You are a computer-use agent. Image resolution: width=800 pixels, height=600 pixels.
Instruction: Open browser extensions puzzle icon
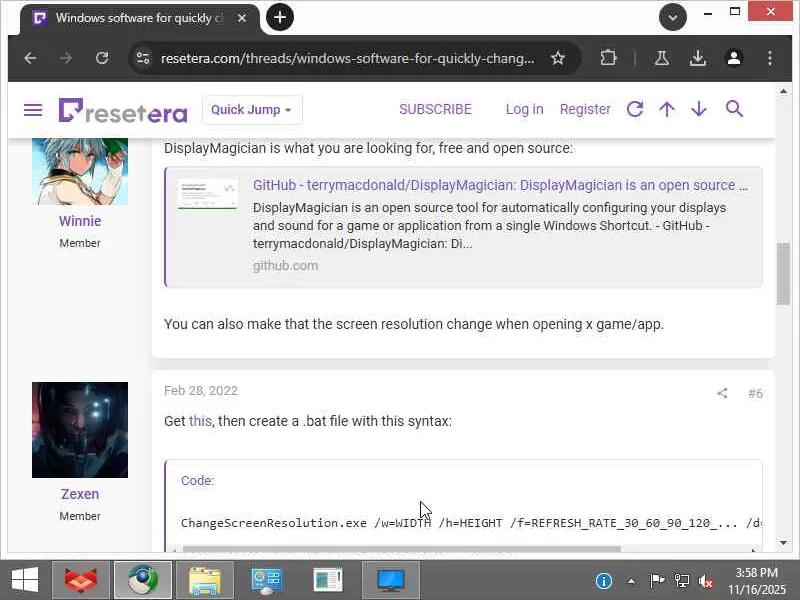tap(608, 58)
